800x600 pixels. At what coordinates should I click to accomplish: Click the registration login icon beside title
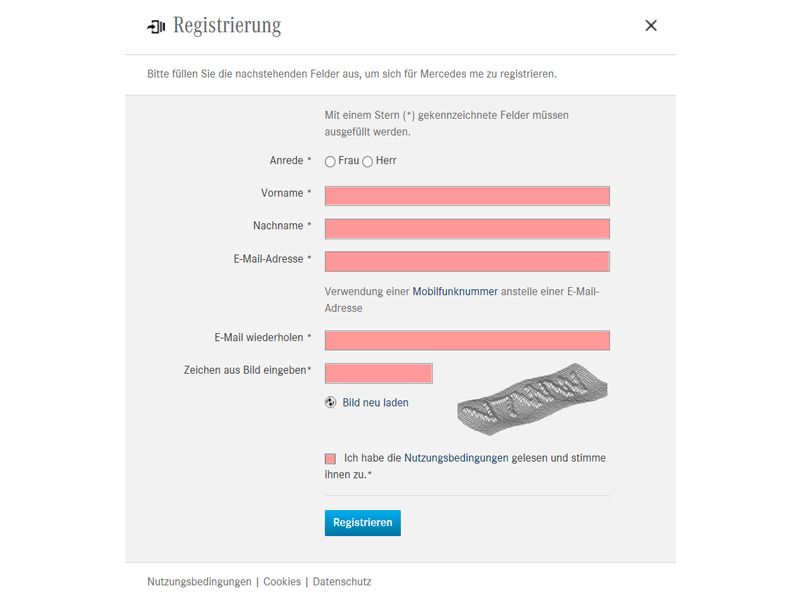(x=156, y=26)
